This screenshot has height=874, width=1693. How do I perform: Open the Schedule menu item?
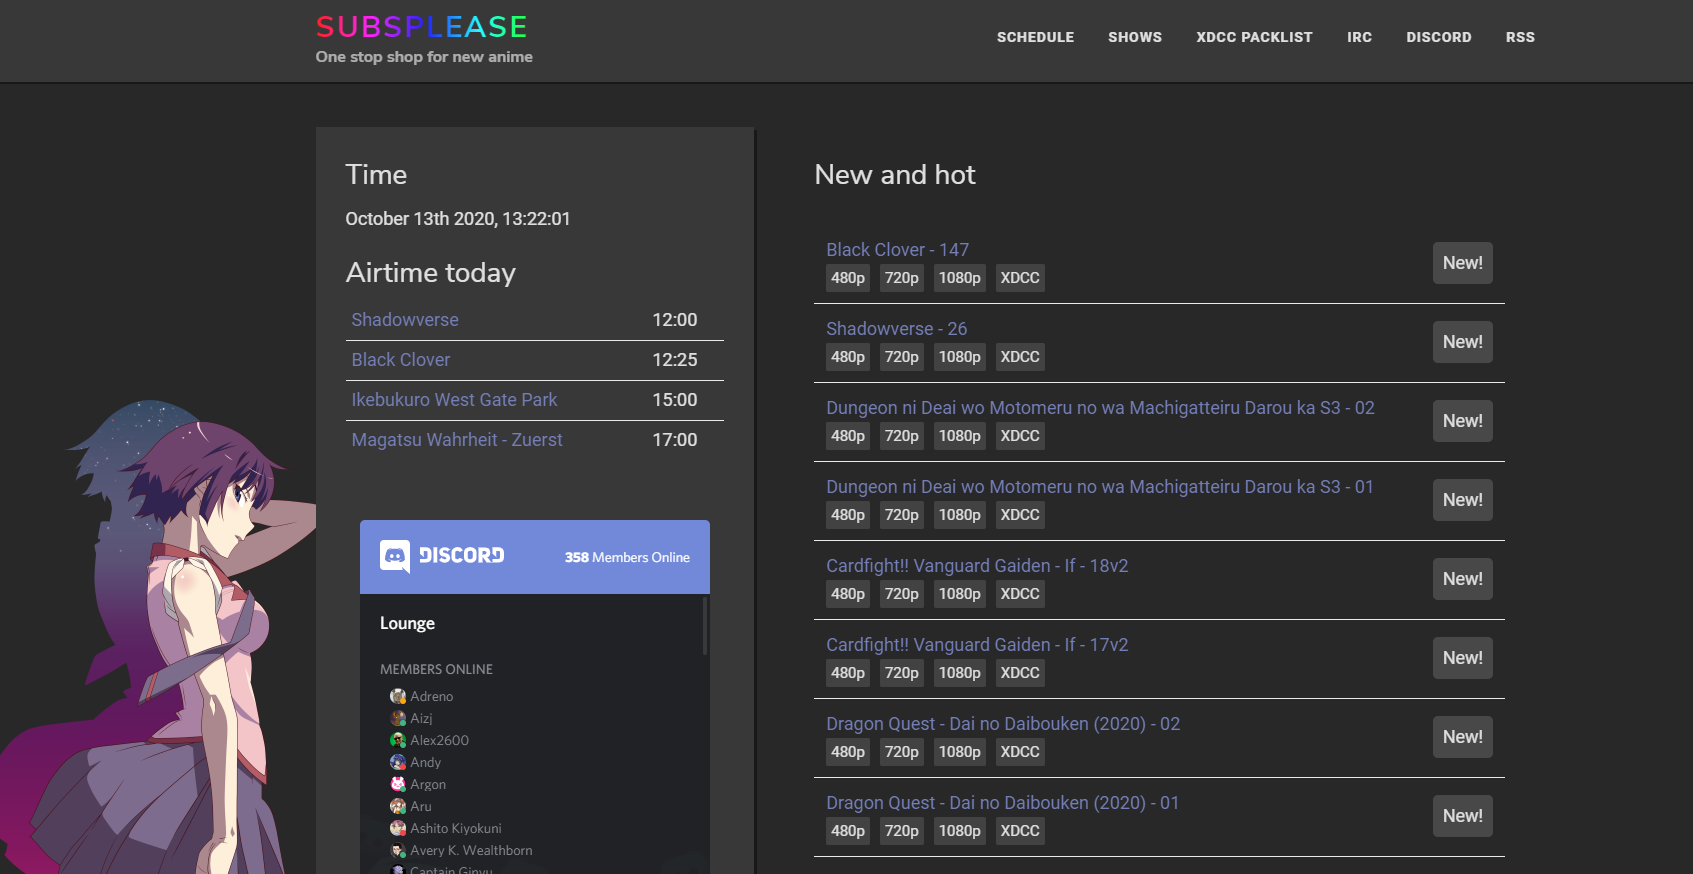[1035, 37]
